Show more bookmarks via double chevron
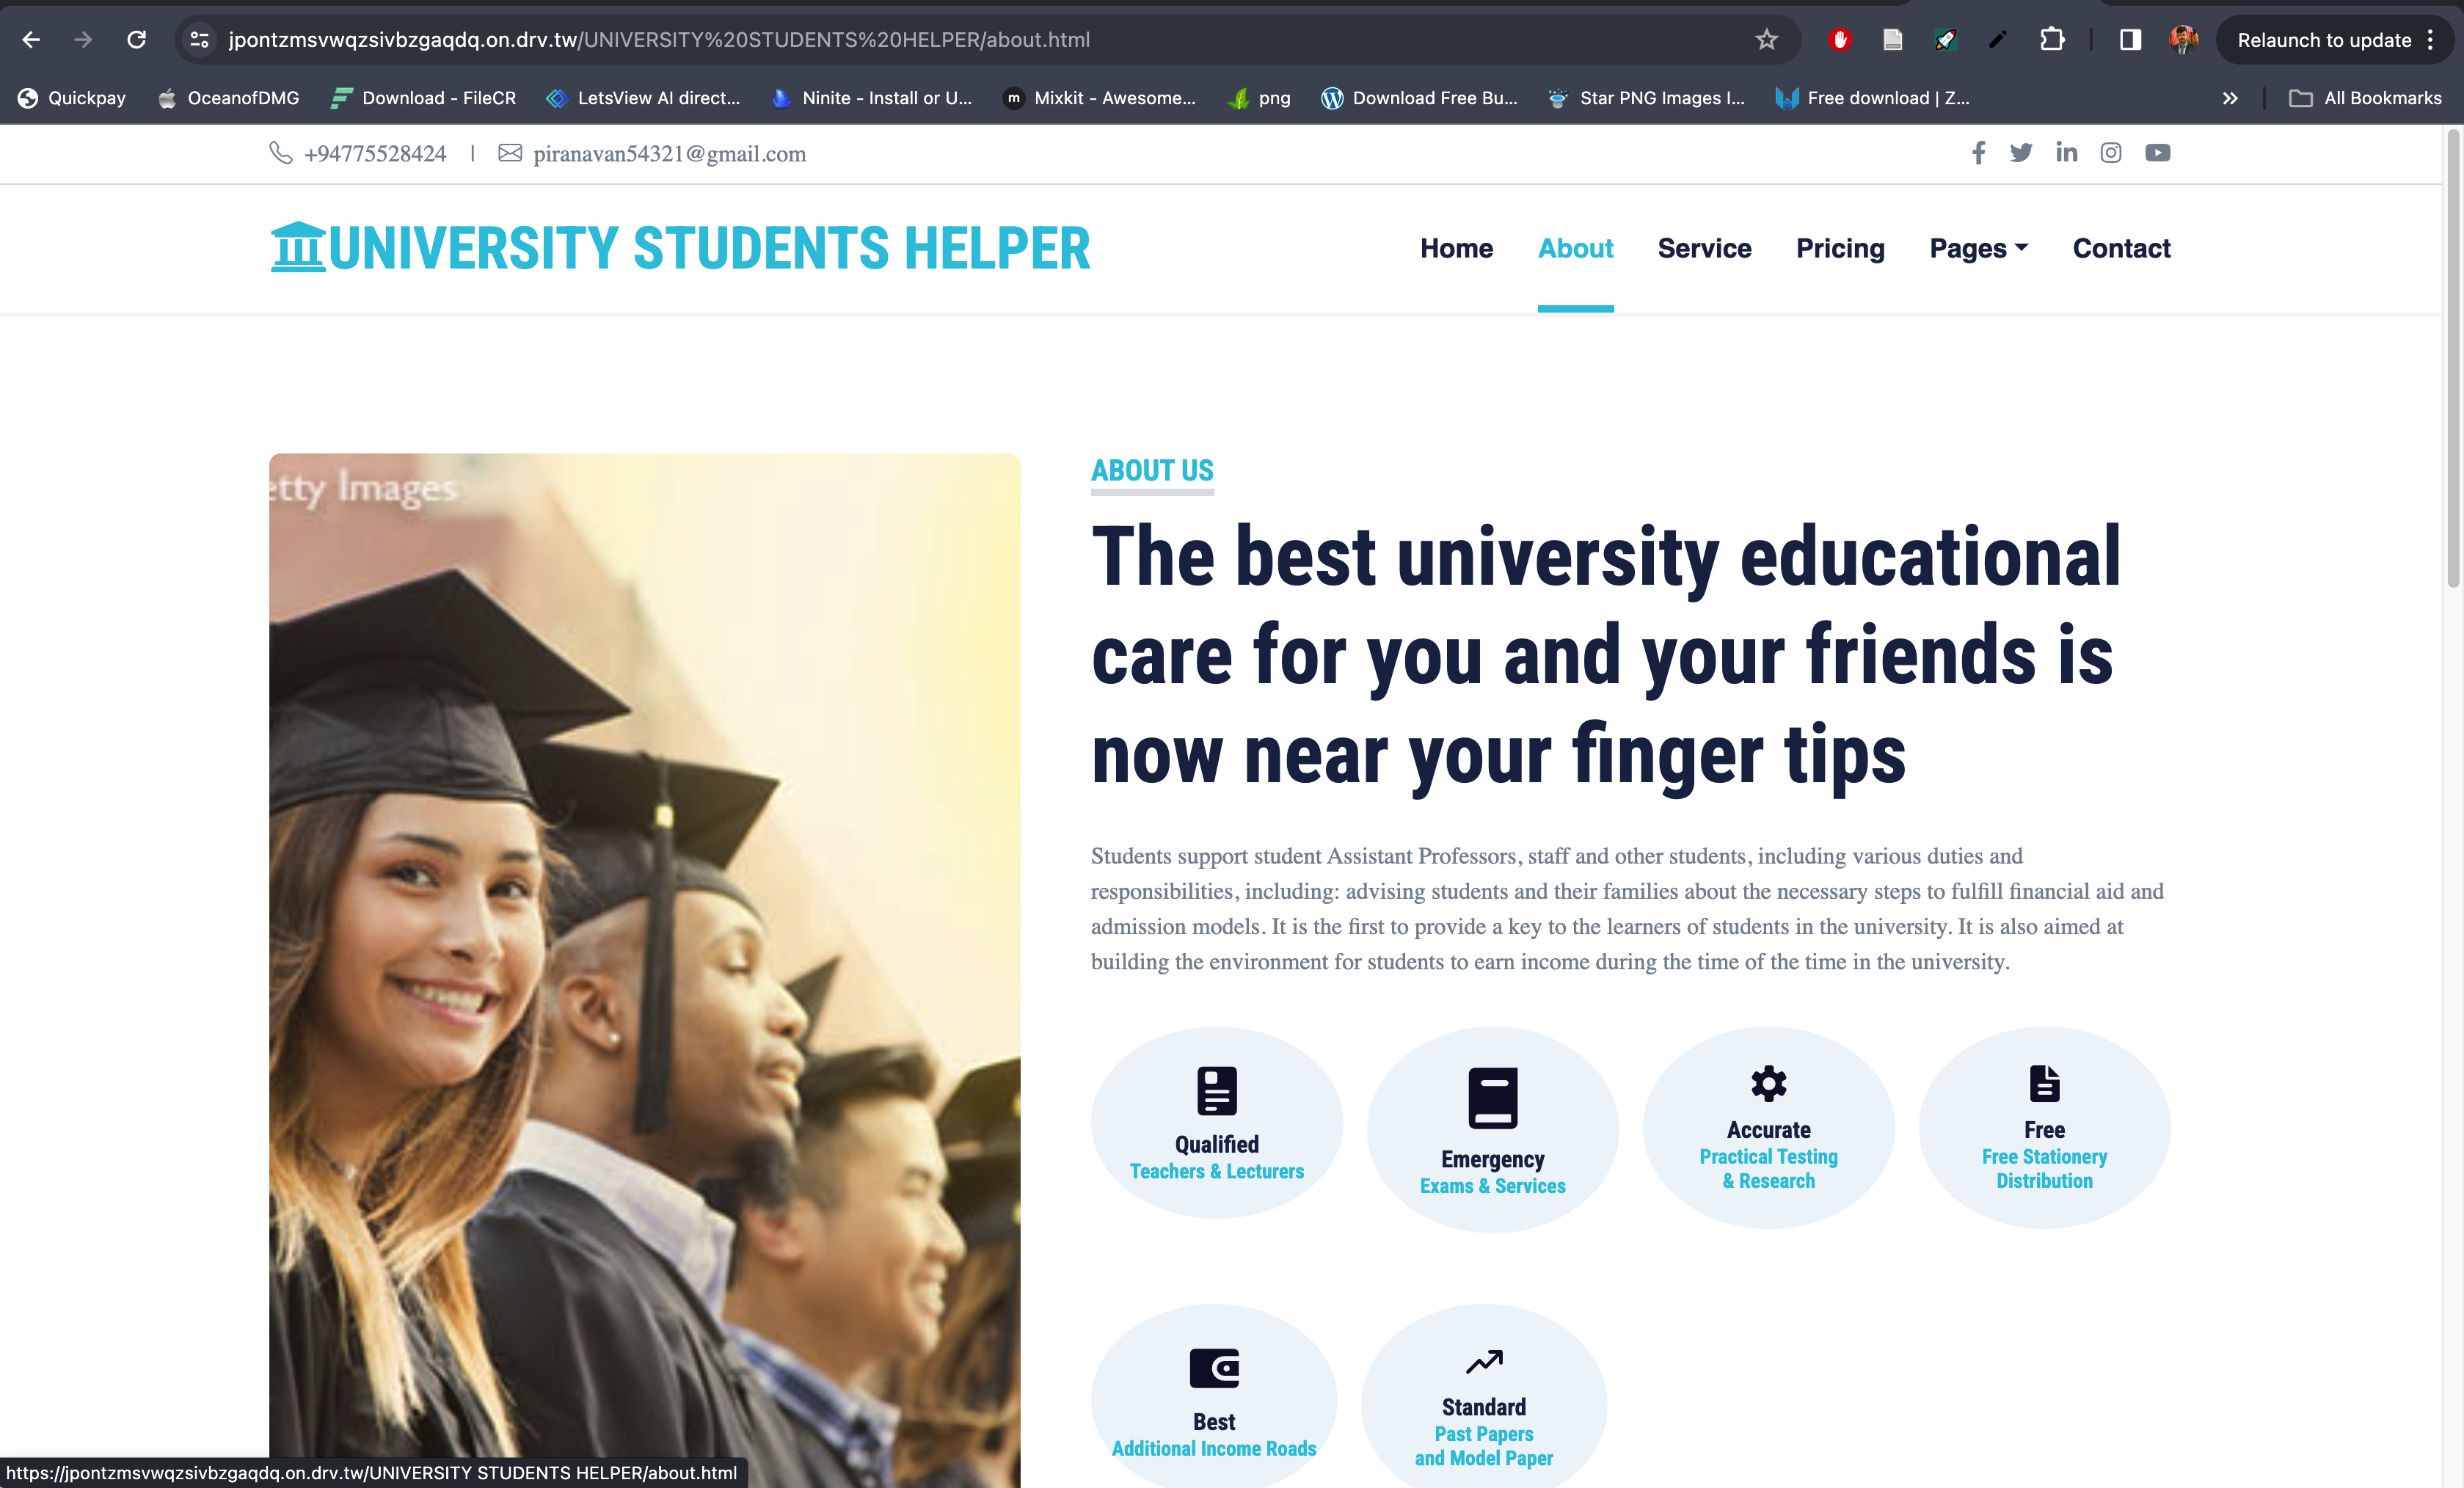This screenshot has height=1488, width=2464. pyautogui.click(x=2229, y=98)
